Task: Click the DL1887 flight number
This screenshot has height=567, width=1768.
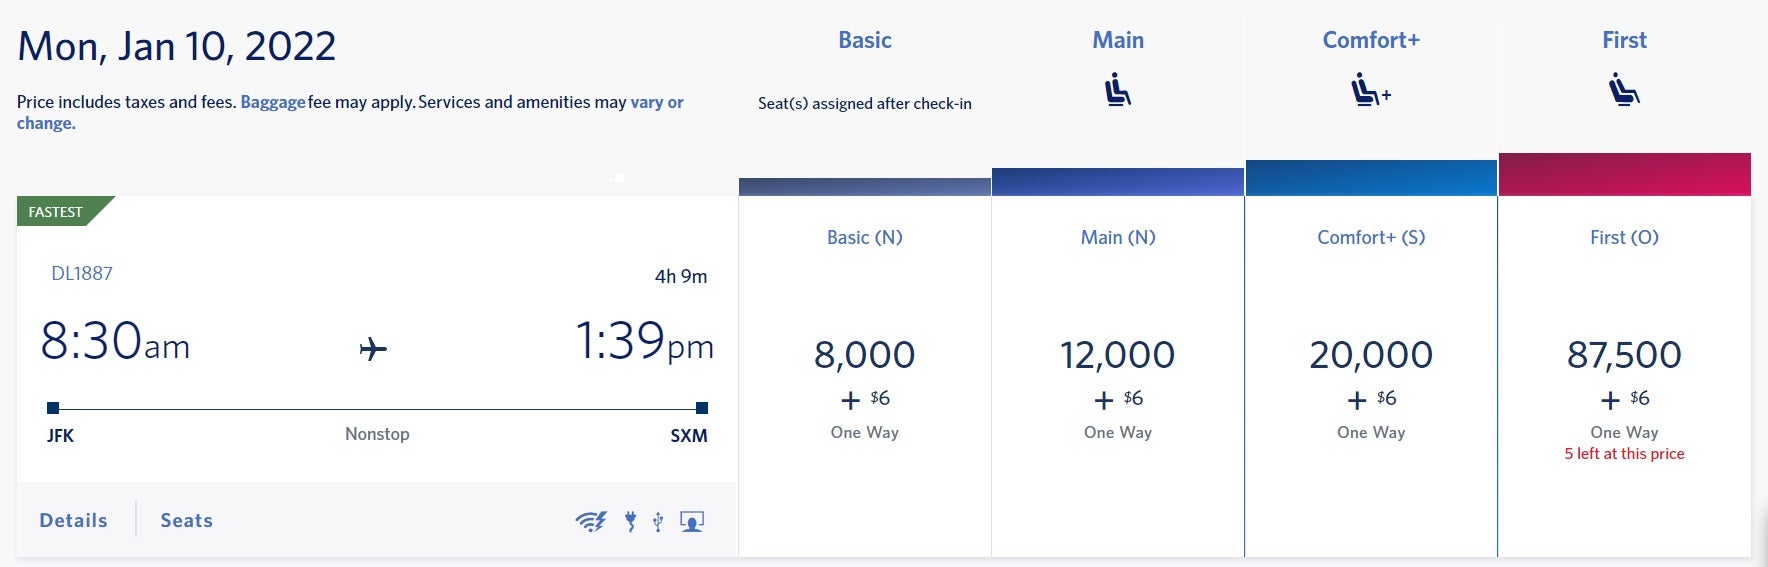Action: point(82,273)
